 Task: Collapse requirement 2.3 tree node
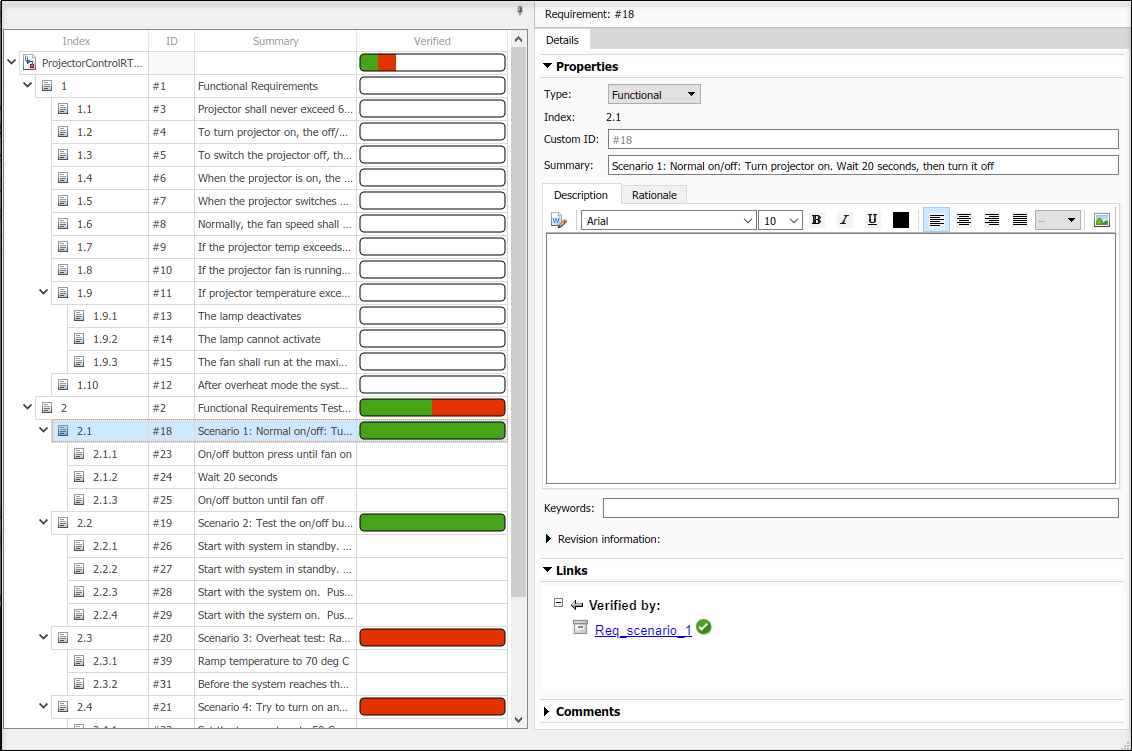[43, 638]
